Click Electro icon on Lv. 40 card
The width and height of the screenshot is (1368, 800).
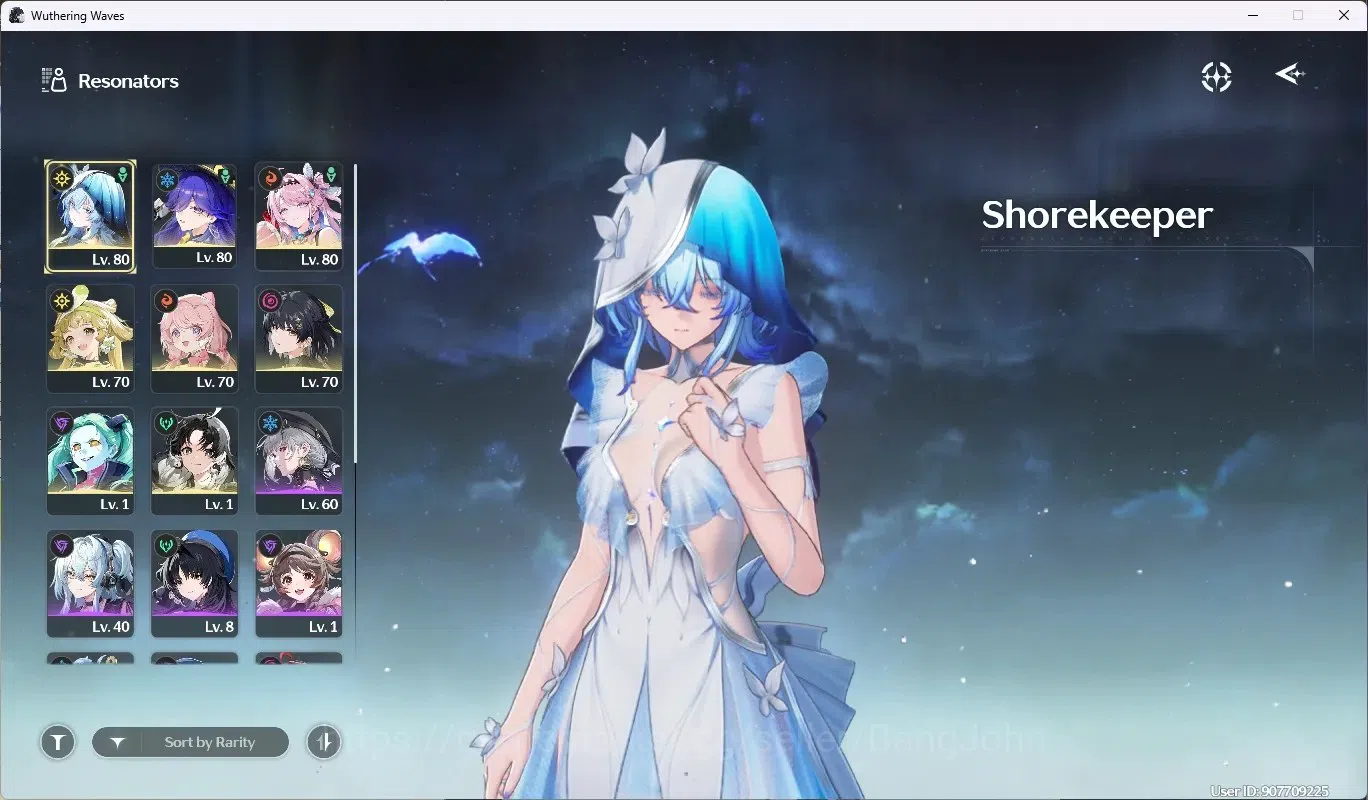click(x=62, y=545)
